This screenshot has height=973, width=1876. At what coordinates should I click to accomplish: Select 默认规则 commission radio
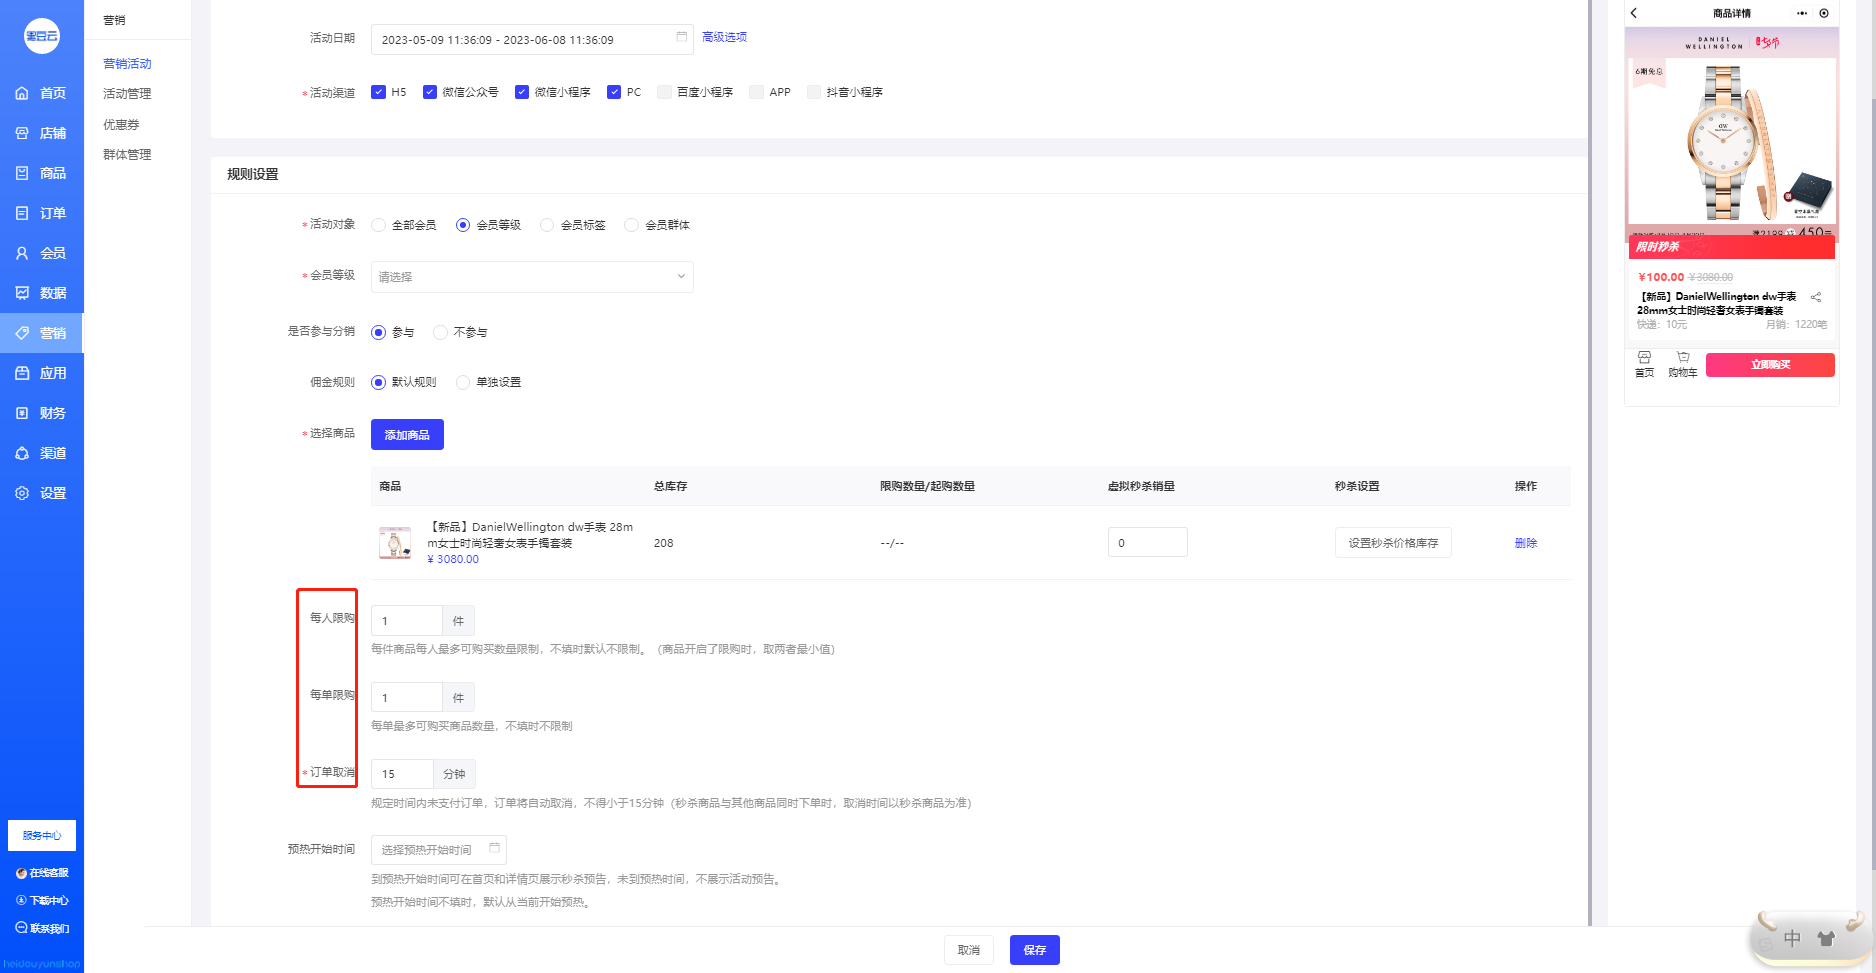coord(378,382)
